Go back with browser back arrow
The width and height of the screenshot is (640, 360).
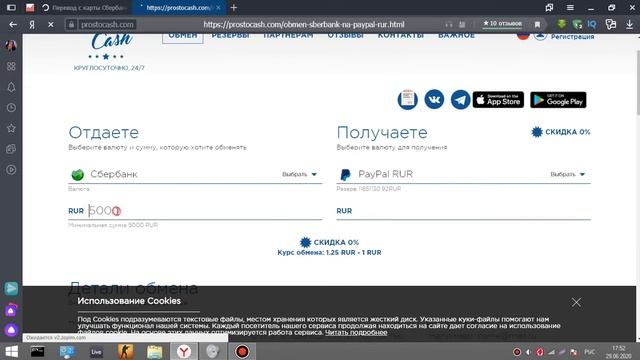tap(13, 24)
